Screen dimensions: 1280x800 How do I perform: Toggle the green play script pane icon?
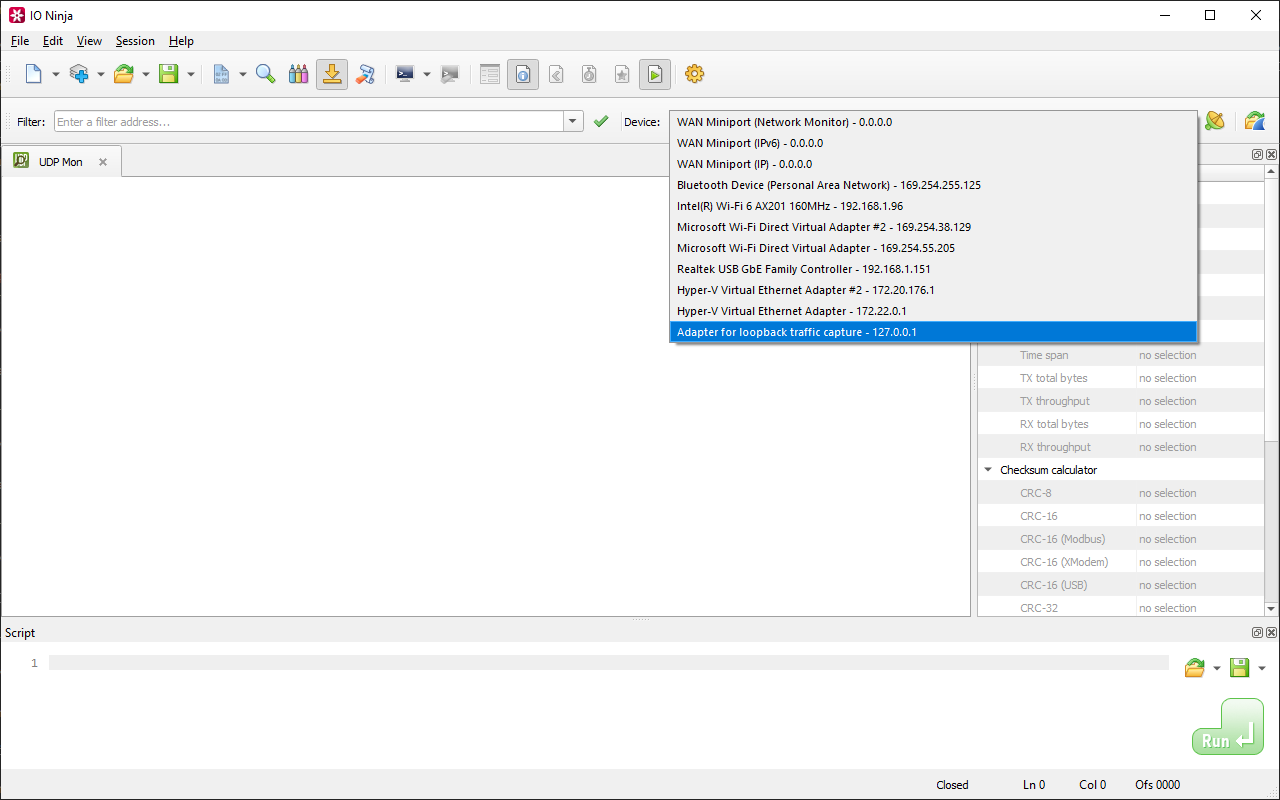coord(655,74)
